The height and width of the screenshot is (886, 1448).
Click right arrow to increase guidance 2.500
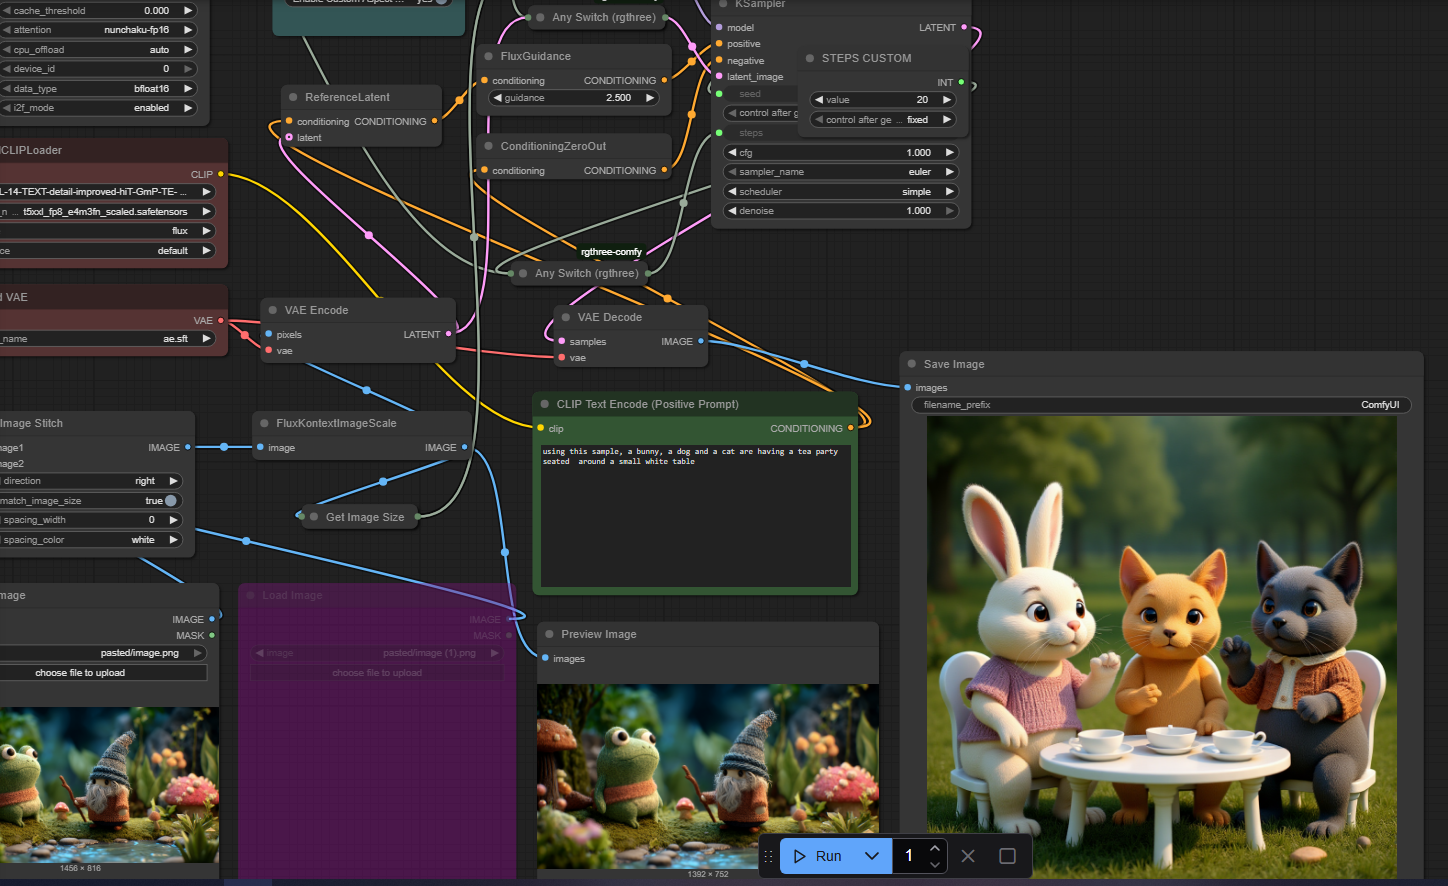pos(650,98)
